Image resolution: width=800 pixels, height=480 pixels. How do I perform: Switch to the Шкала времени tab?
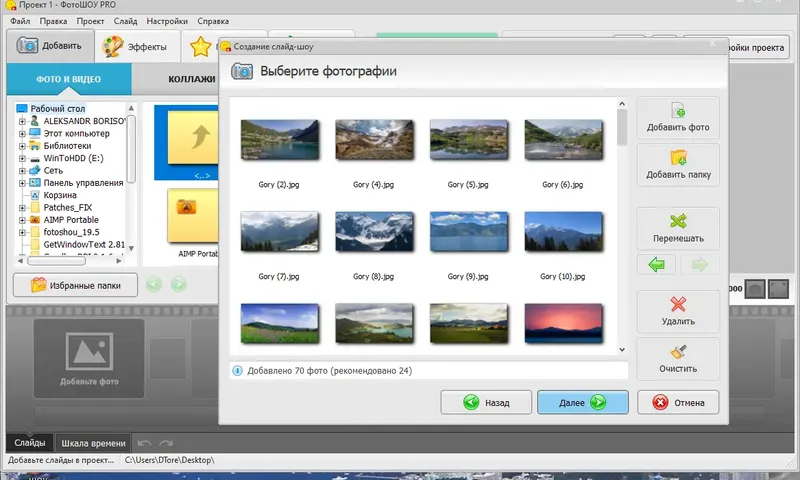(93, 443)
